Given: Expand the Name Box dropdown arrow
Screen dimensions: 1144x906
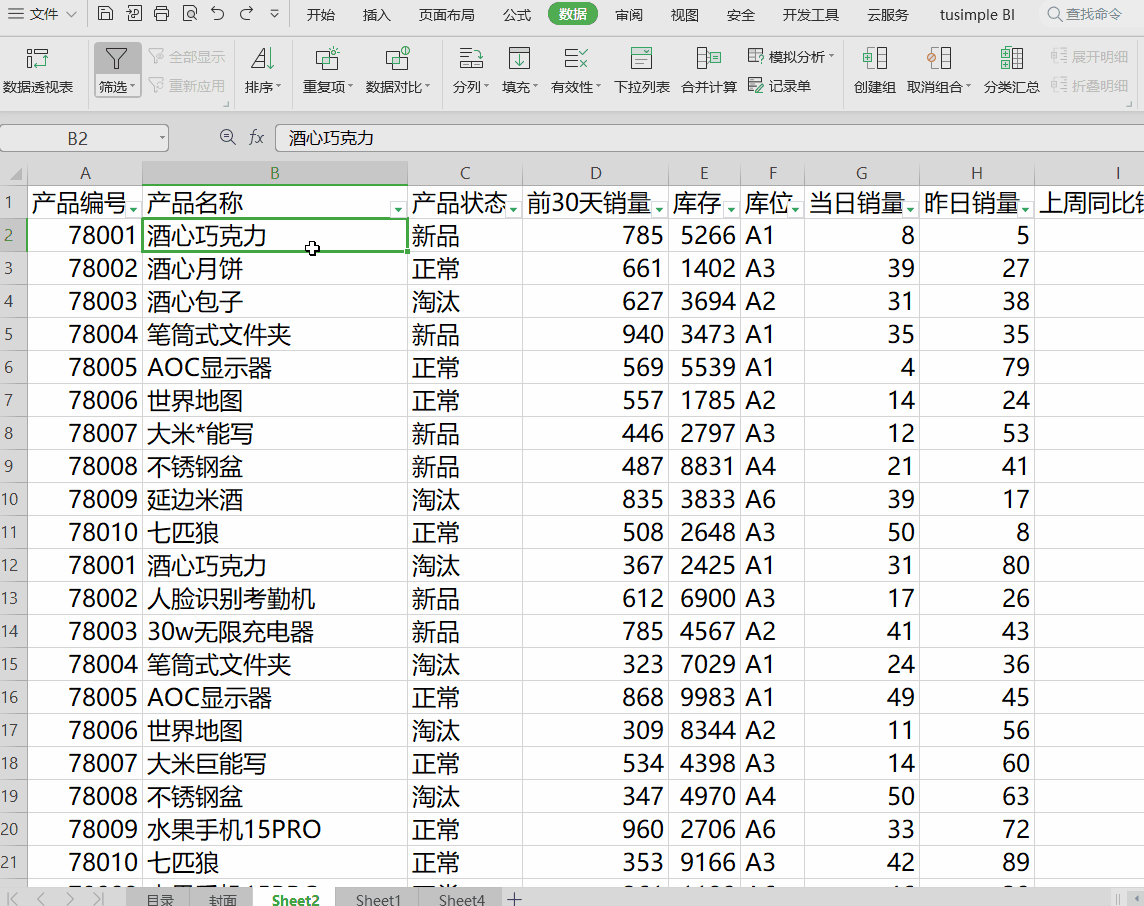Looking at the screenshot, I should point(162,138).
